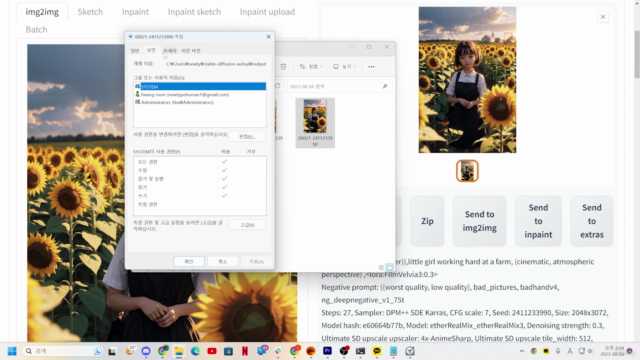
Task: Open the 정렬 sort dropdown in Explorer
Action: tap(311, 67)
